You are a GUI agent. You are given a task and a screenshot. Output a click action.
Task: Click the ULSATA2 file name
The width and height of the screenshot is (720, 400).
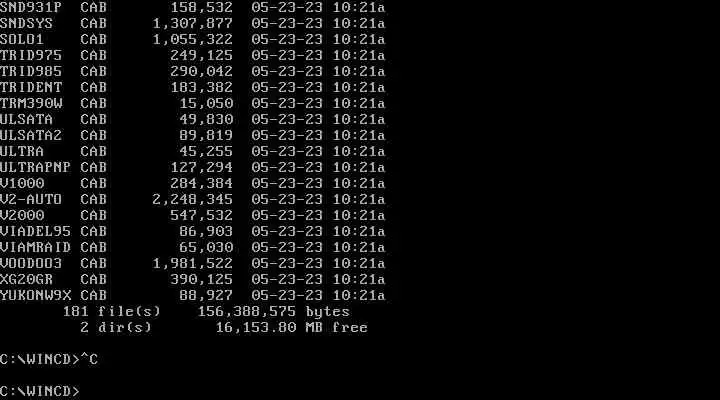[x=31, y=135]
